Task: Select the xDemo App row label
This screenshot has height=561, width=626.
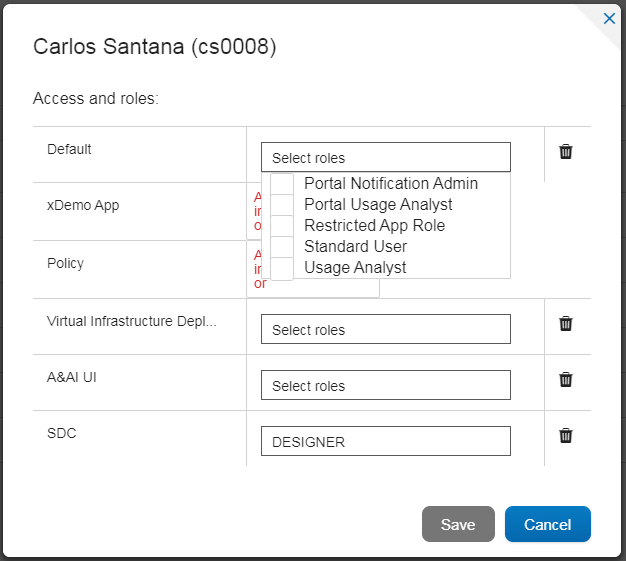Action: point(83,206)
